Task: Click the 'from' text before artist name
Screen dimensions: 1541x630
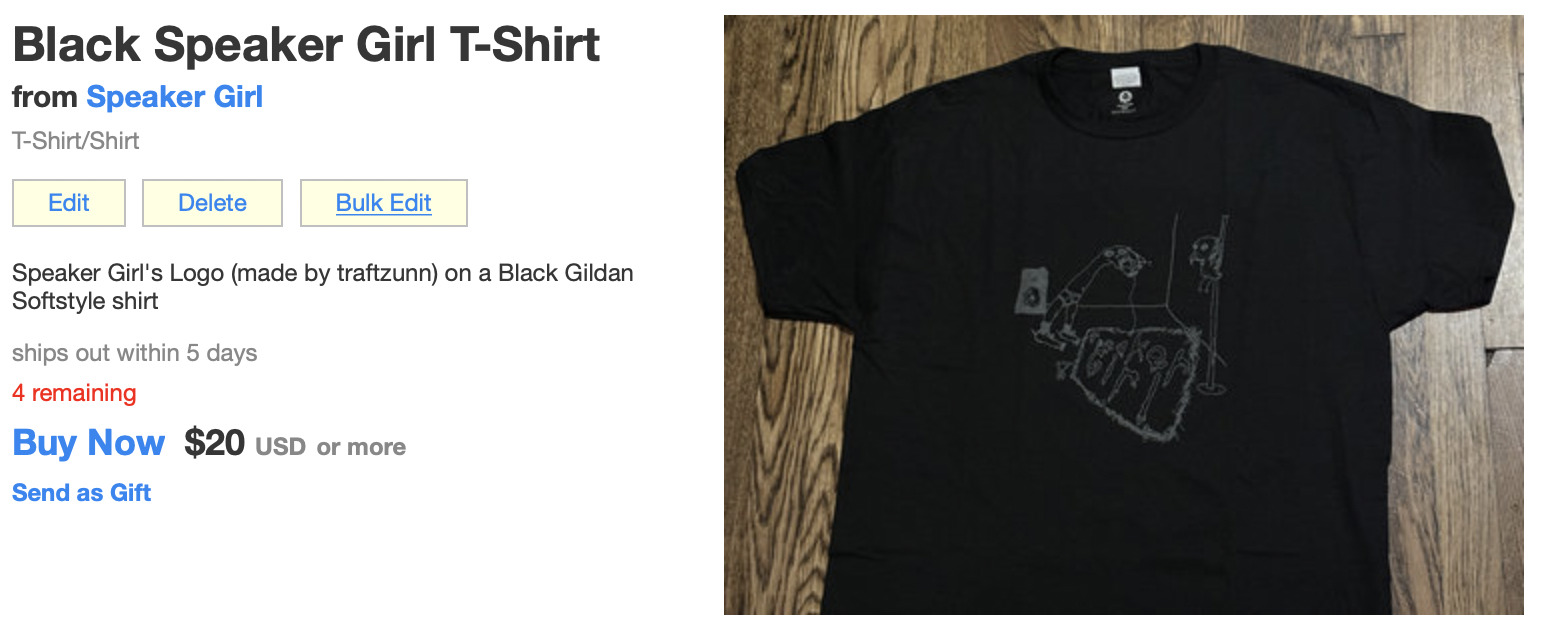Action: [45, 97]
